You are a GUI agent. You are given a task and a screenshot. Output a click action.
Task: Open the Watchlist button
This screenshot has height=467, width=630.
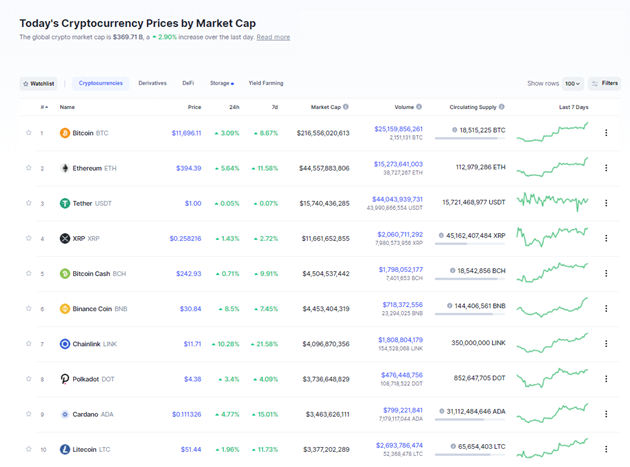[38, 84]
